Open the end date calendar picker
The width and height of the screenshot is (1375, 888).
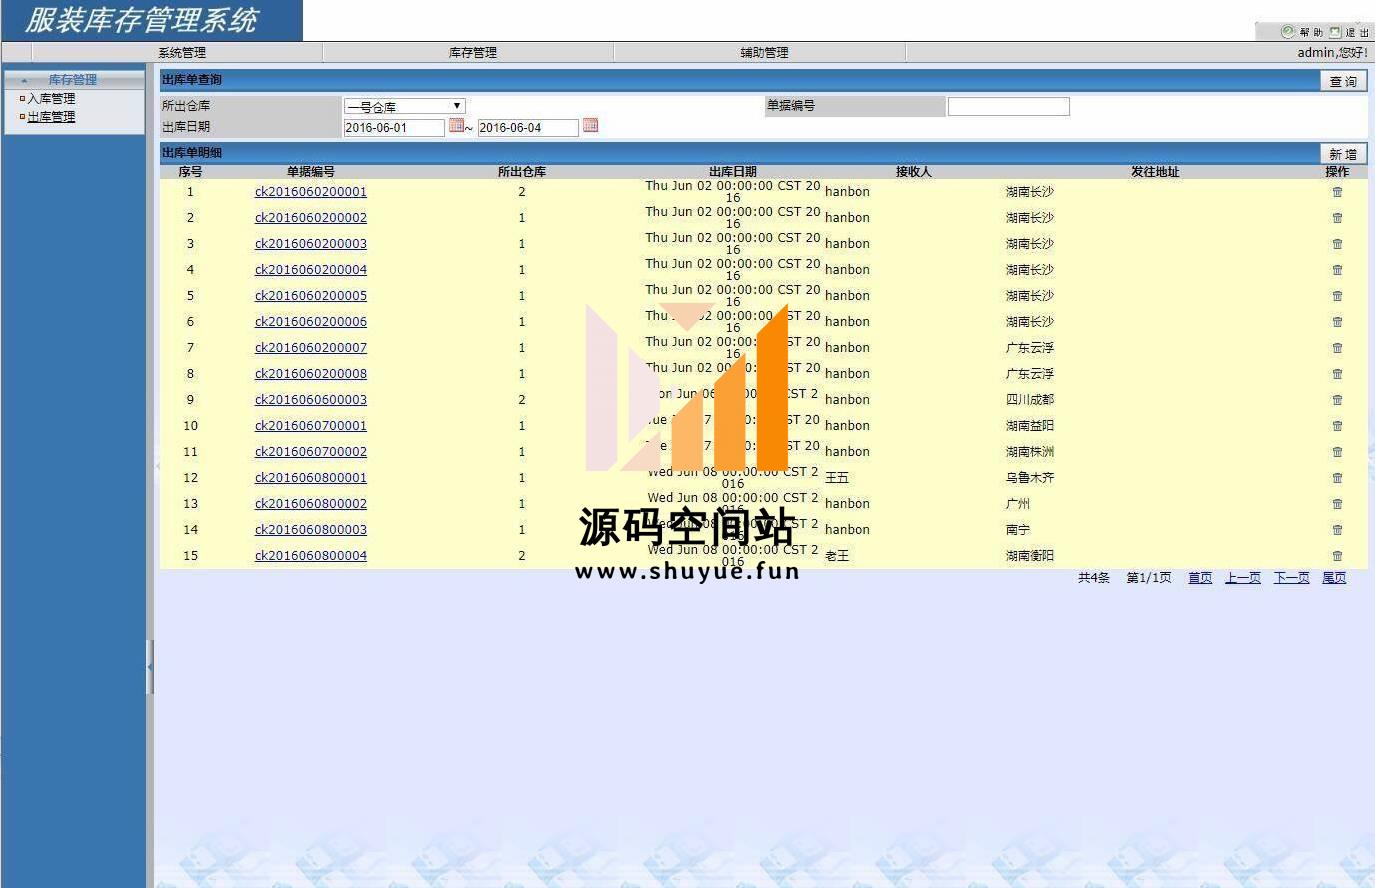pyautogui.click(x=590, y=126)
